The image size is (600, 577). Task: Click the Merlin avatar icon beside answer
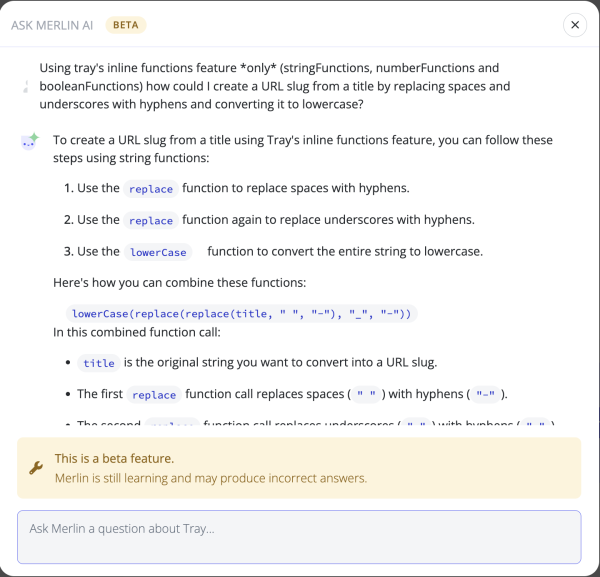[x=29, y=142]
